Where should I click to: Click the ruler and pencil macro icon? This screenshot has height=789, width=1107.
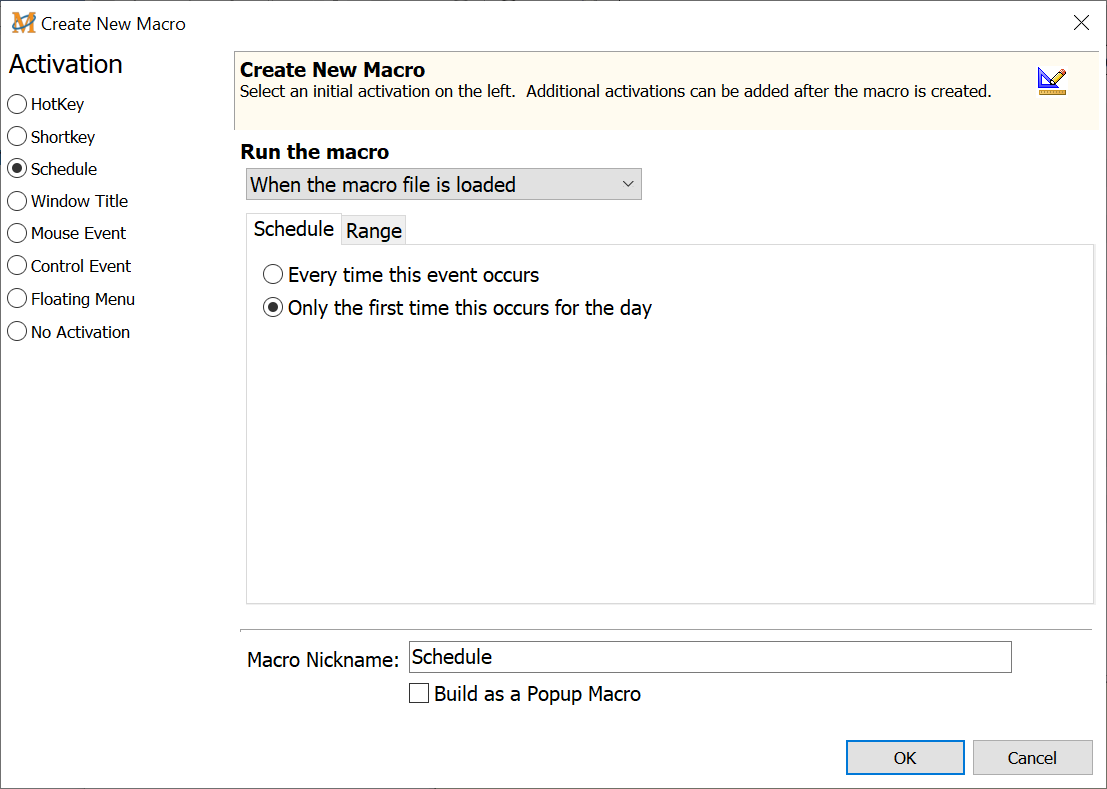point(1051,81)
